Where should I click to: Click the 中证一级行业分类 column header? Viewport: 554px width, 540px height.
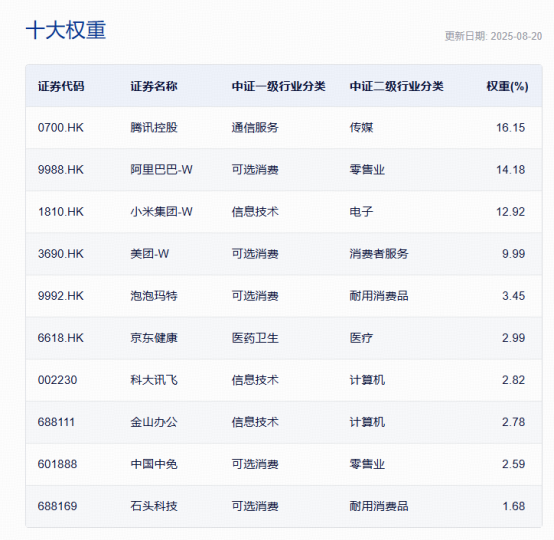pyautogui.click(x=278, y=86)
